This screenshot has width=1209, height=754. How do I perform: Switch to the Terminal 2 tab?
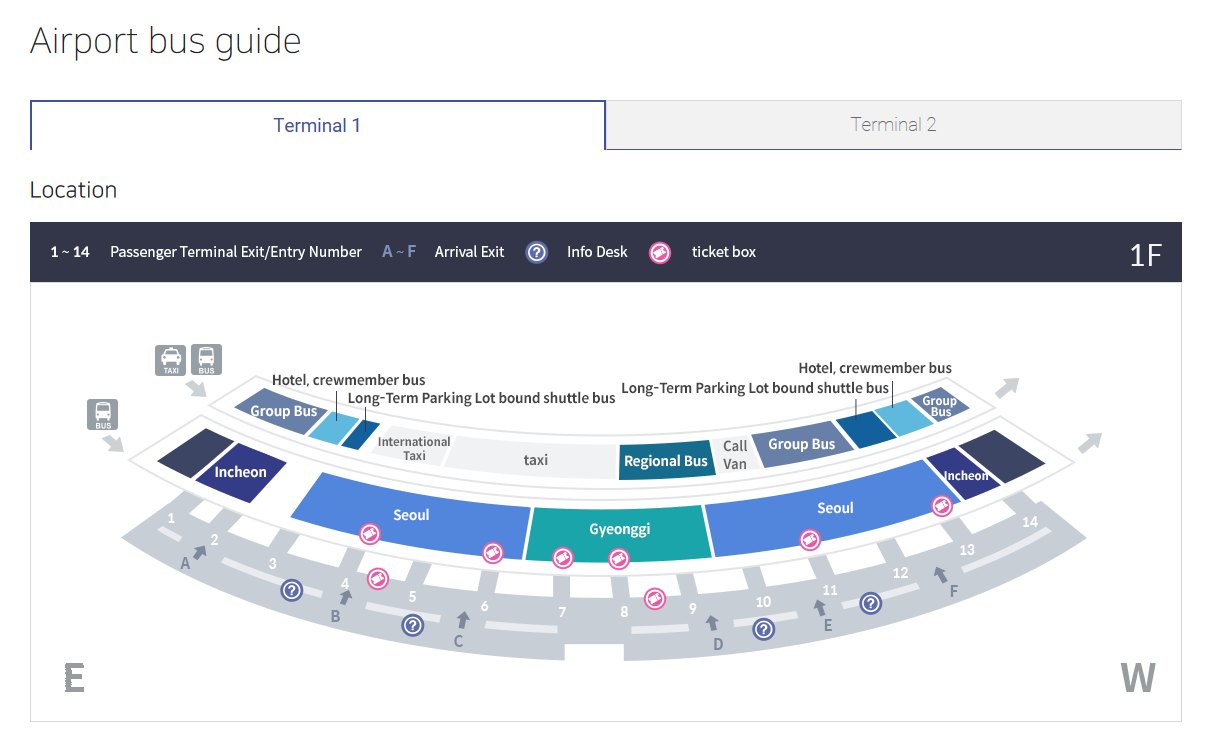893,125
